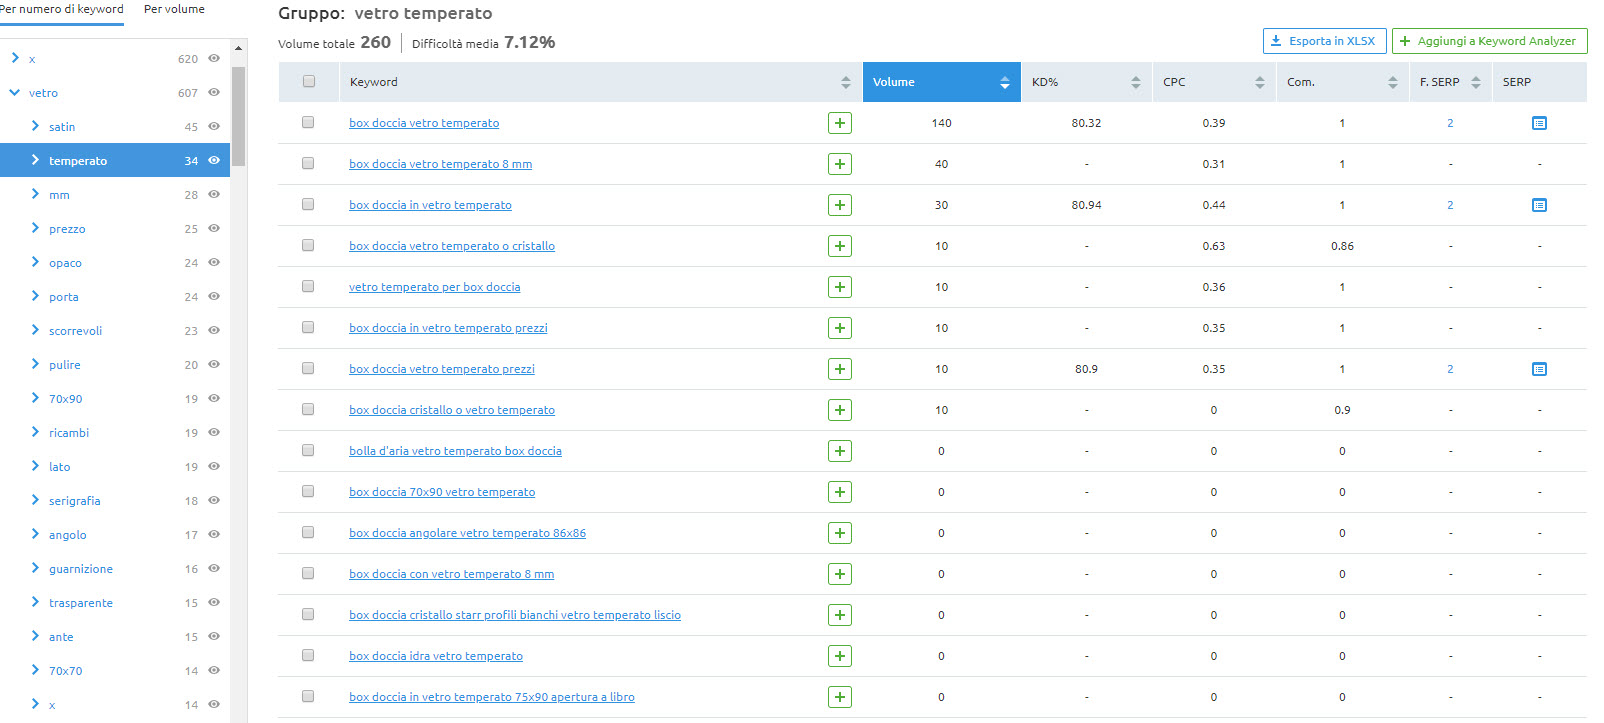This screenshot has height=723, width=1604.
Task: Open SERP icon for 'box doccia in vetro temperato'
Action: [x=1539, y=205]
